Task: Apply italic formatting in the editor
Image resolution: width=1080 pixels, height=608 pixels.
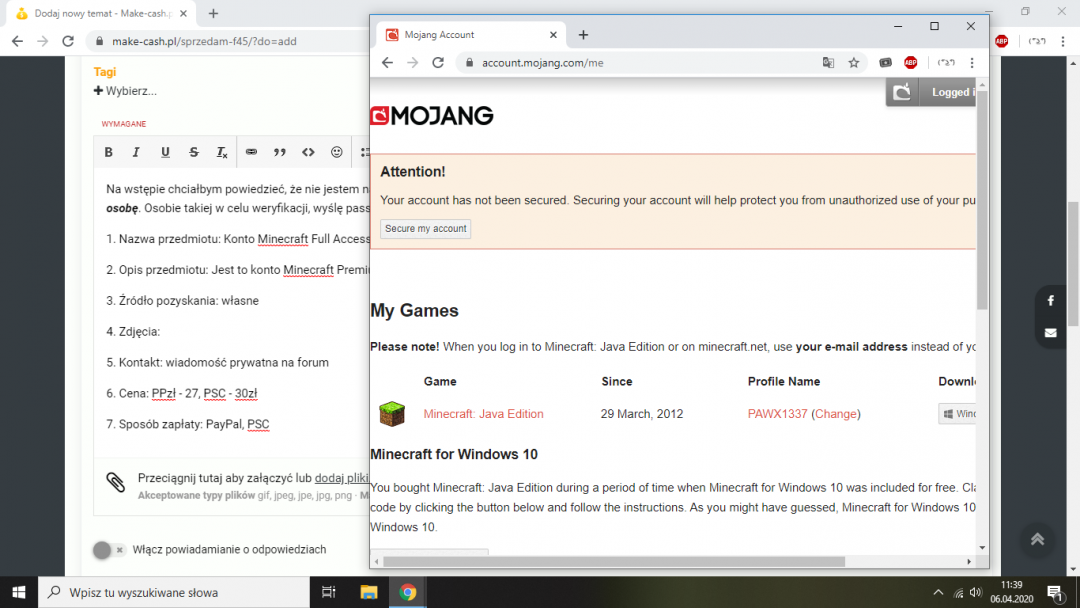Action: pyautogui.click(x=137, y=152)
